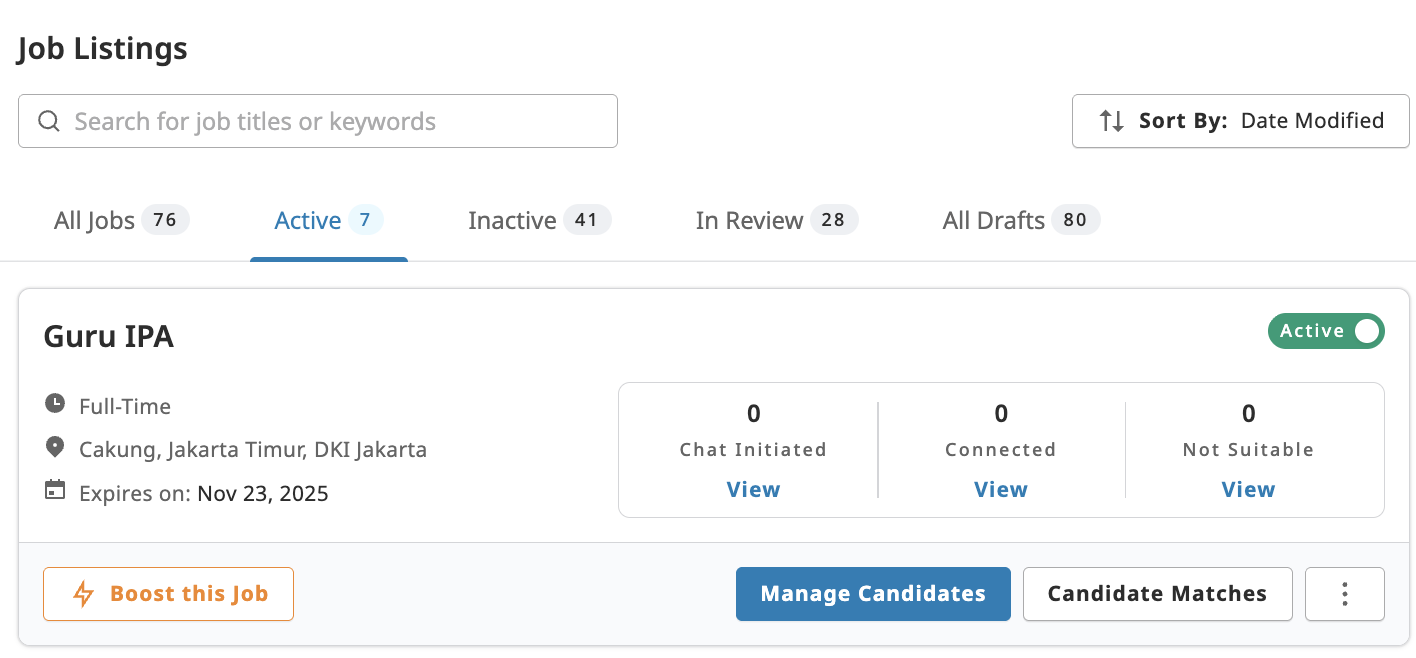1416x658 pixels.
Task: Click the search magnifier icon
Action: [x=48, y=120]
